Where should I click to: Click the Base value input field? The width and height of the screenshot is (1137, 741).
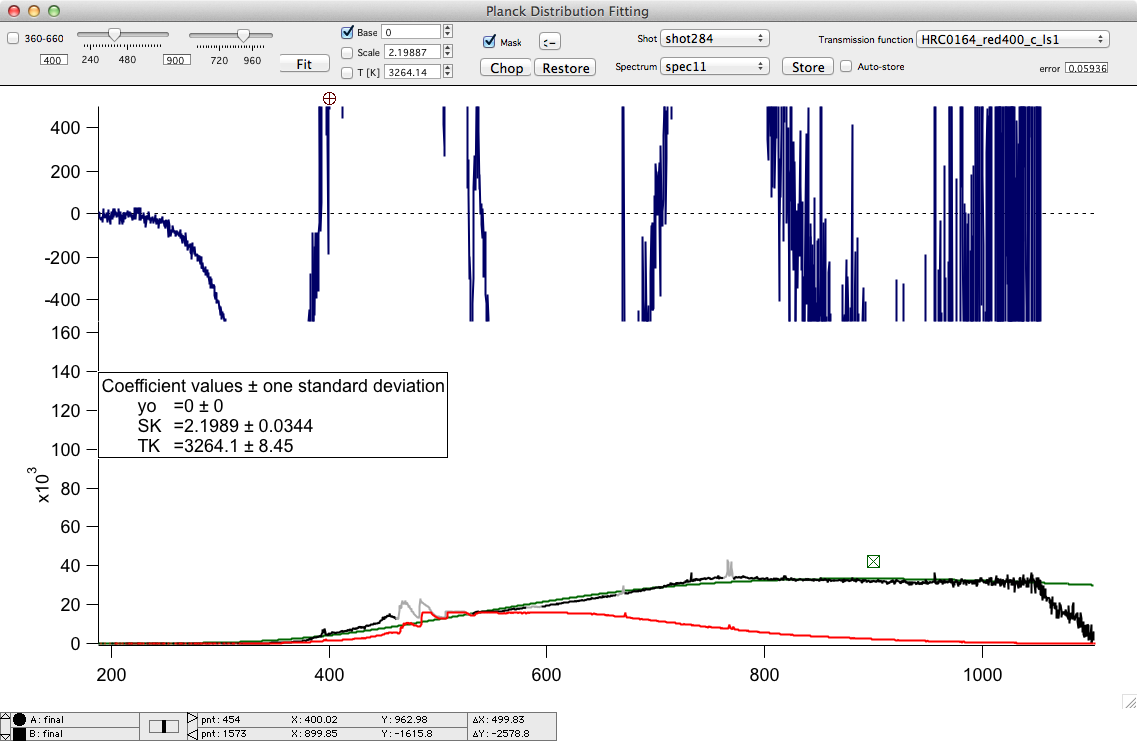pyautogui.click(x=412, y=32)
